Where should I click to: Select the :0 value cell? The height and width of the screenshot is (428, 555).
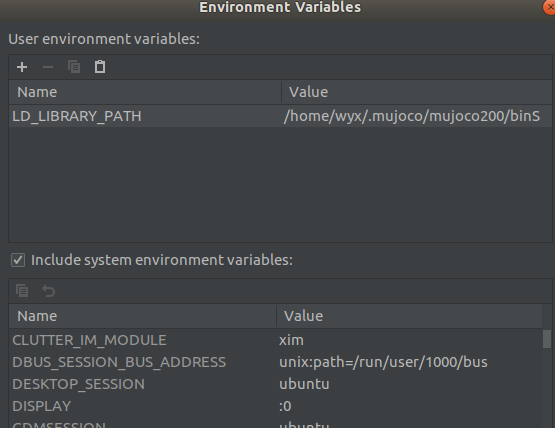coord(285,406)
